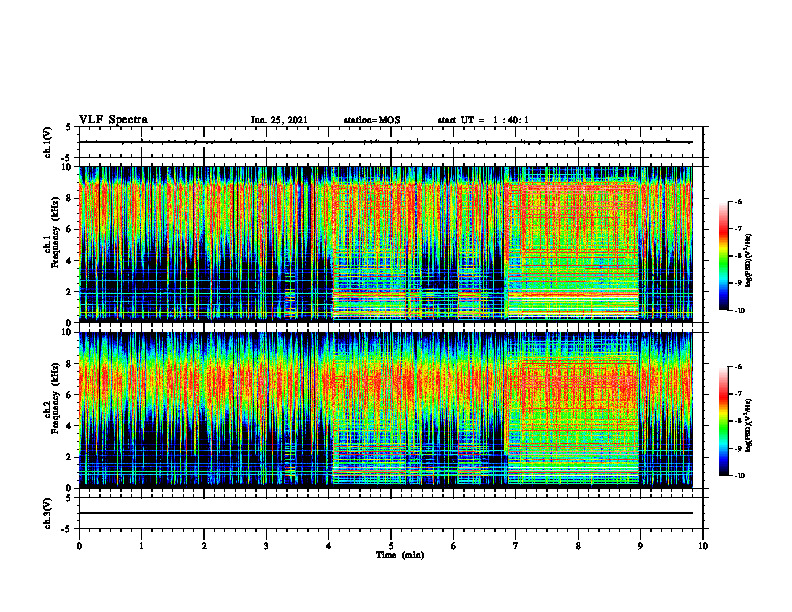Select the "-6" label on ch.1 color scale

point(738,201)
